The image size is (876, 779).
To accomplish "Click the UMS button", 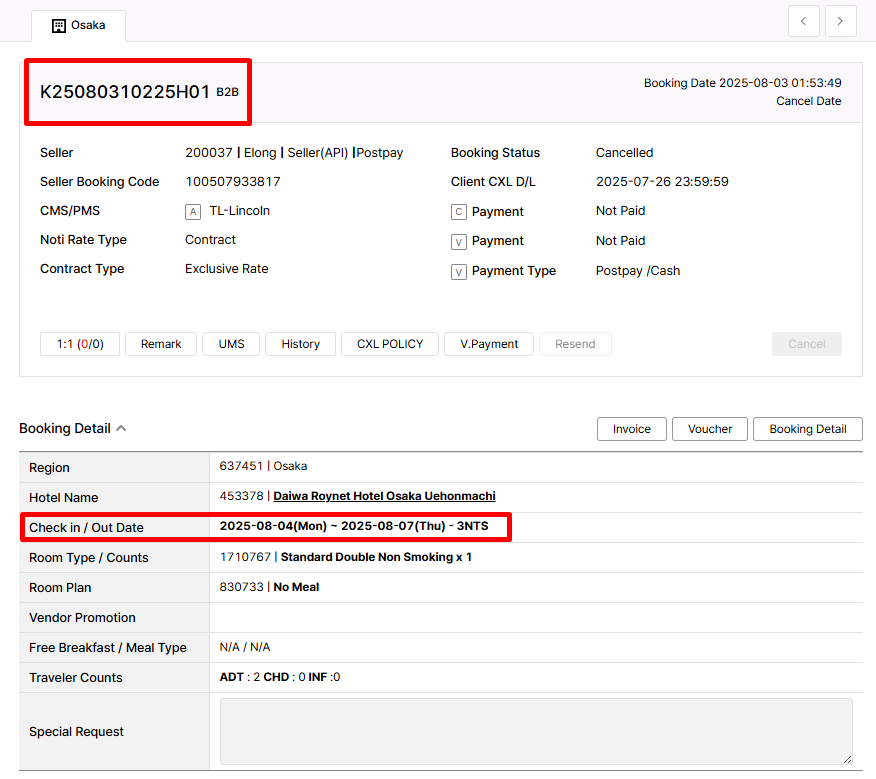I will pos(231,344).
